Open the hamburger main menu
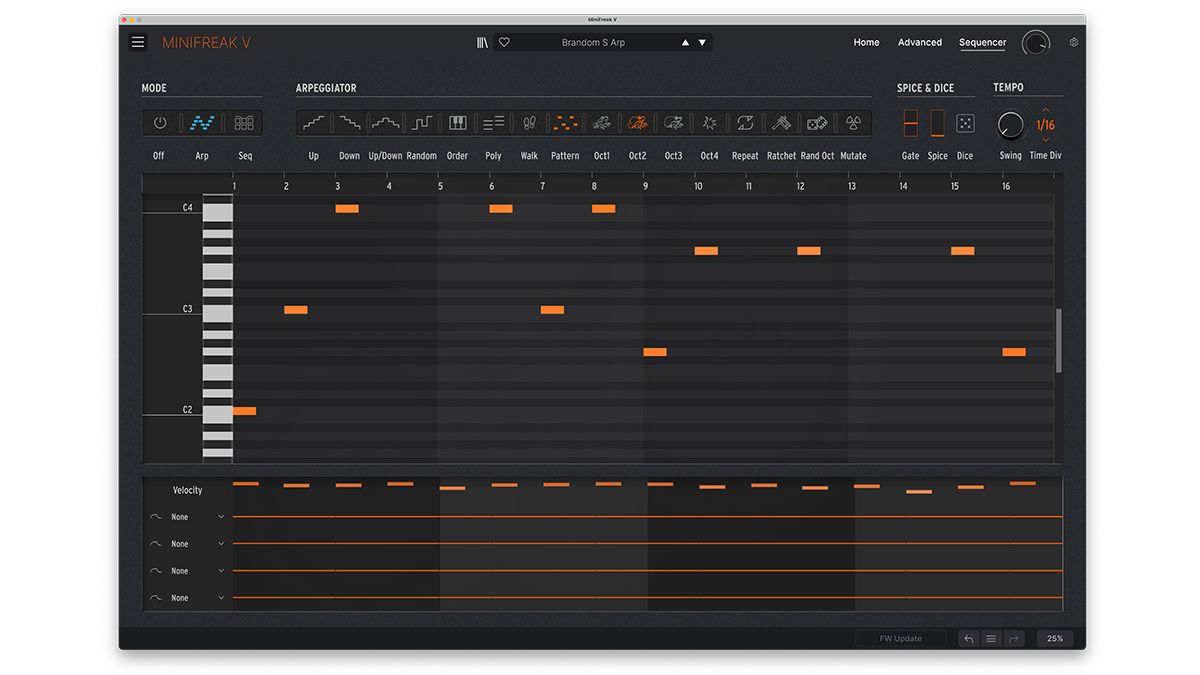1200x675 pixels. pos(138,42)
